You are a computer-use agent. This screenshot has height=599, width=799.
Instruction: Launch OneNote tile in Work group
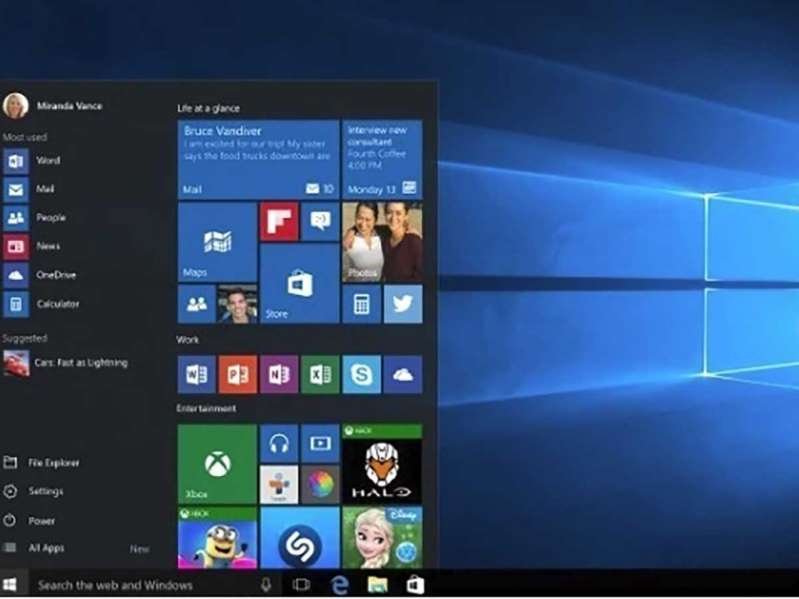(279, 375)
